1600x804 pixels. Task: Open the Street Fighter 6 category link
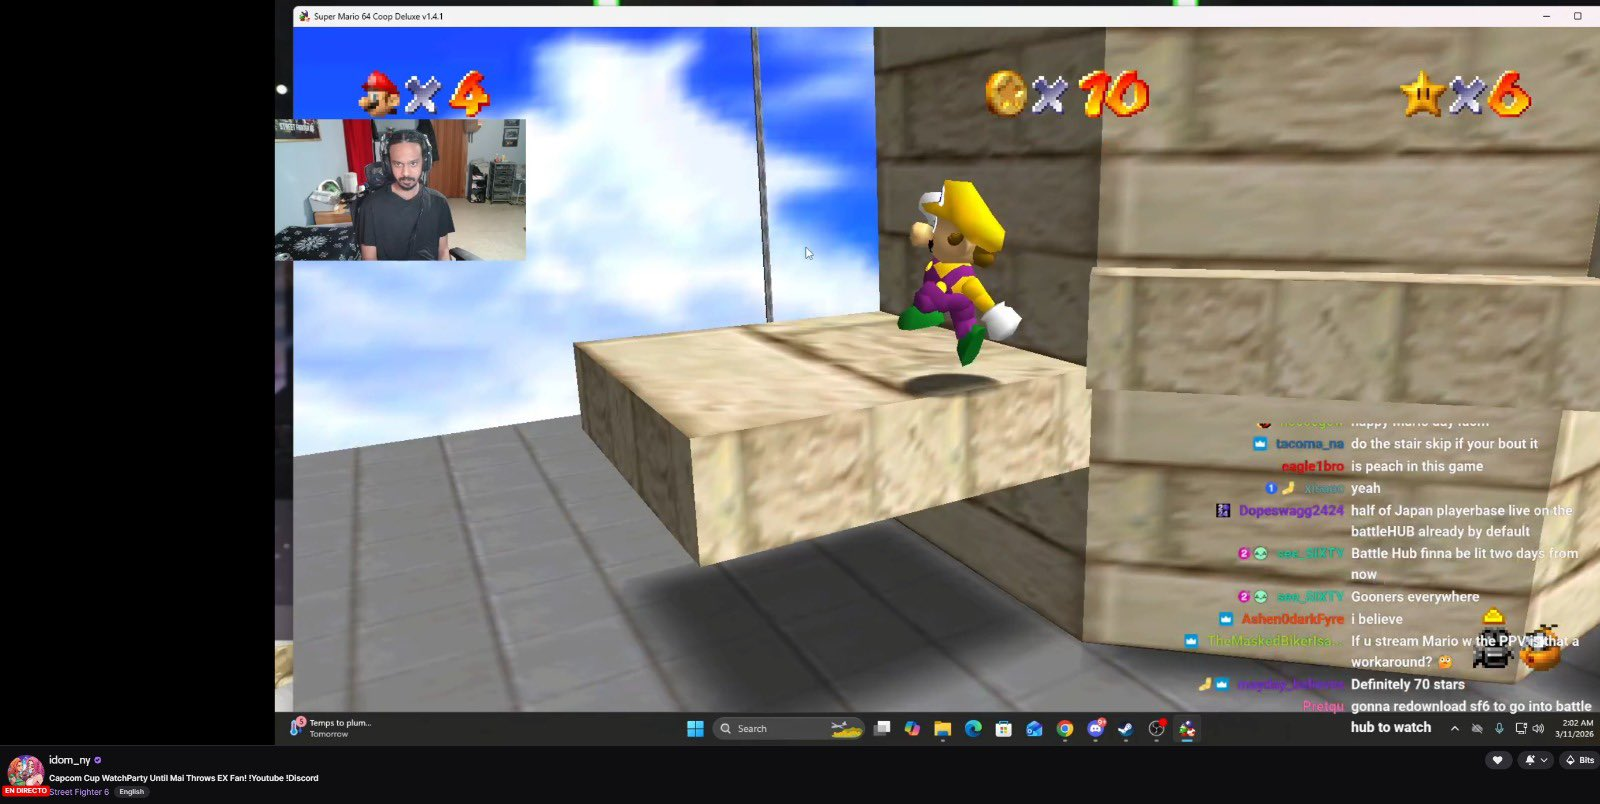point(79,792)
